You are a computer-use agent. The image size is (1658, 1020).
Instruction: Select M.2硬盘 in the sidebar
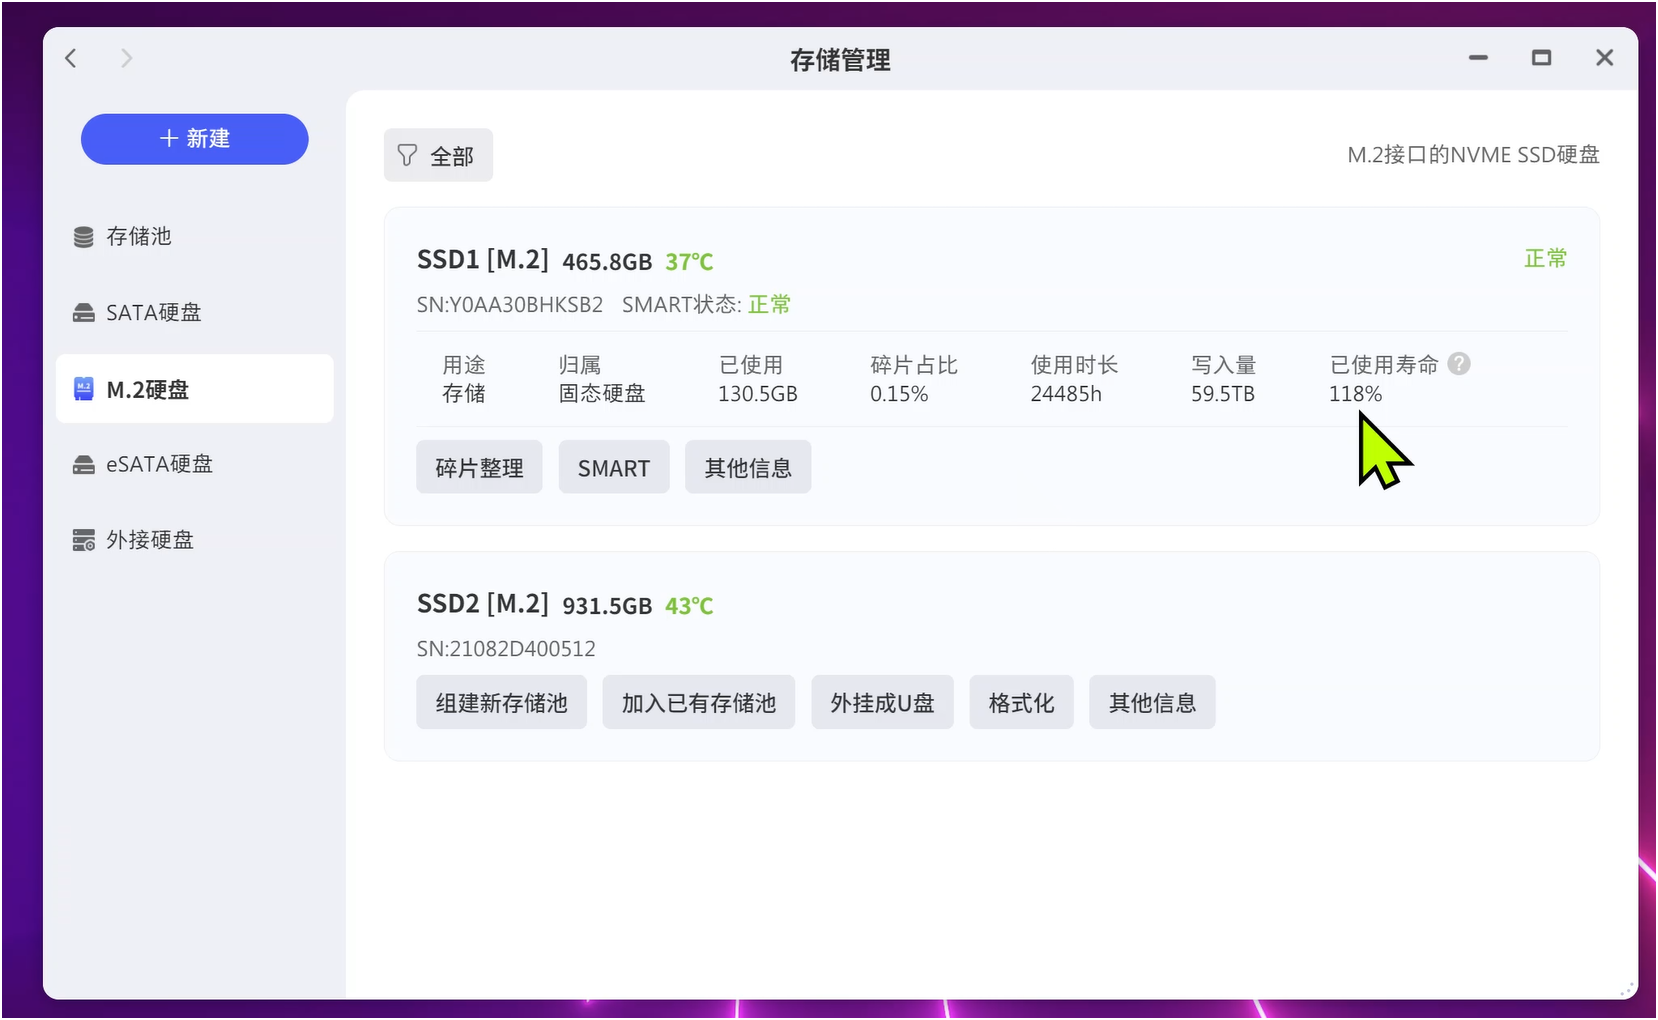point(195,389)
